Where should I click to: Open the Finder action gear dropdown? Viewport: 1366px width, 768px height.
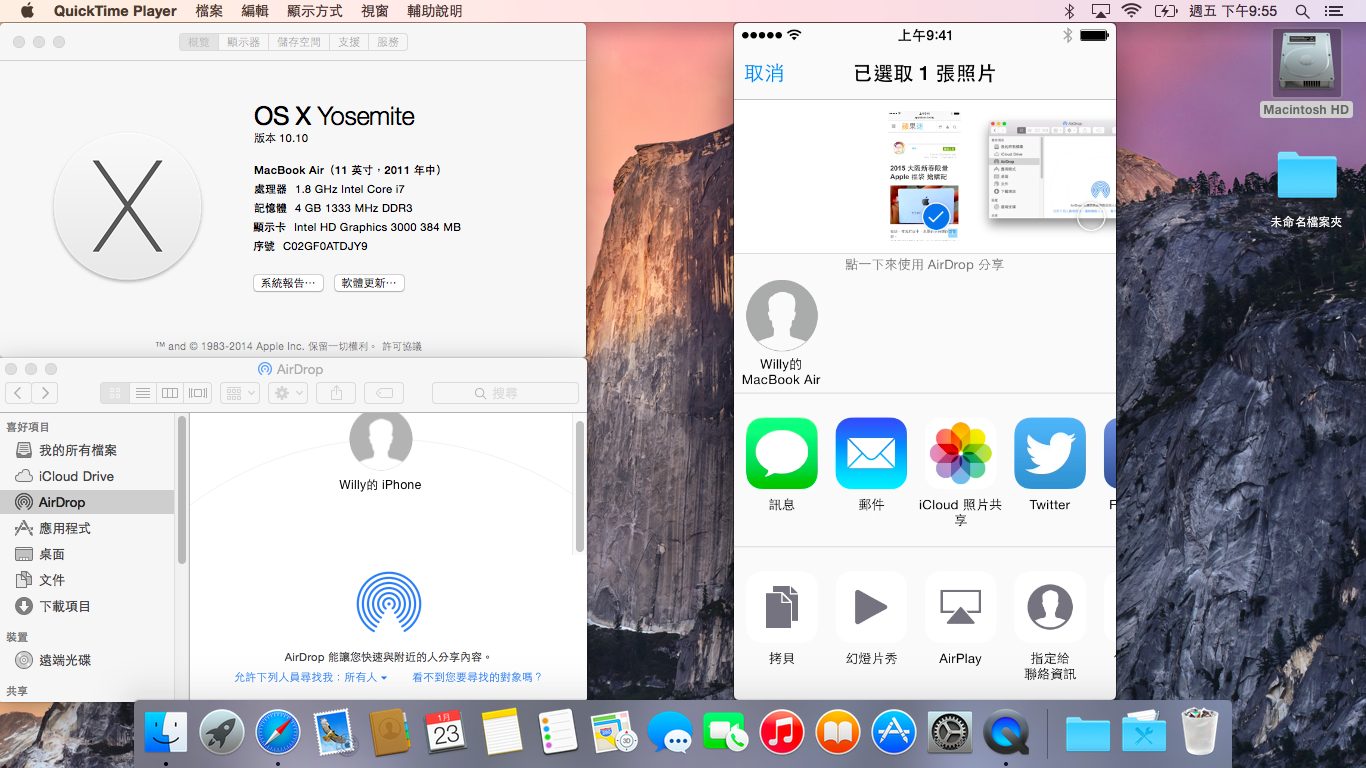[x=290, y=393]
